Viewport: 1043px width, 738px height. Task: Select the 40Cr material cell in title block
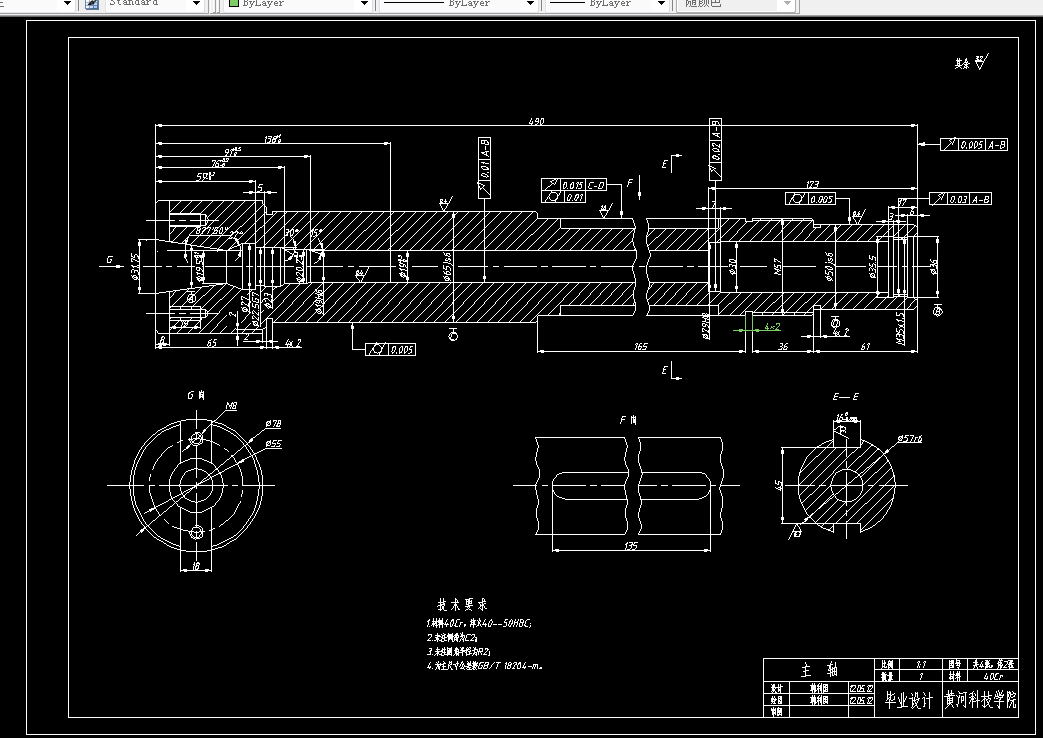(x=993, y=676)
